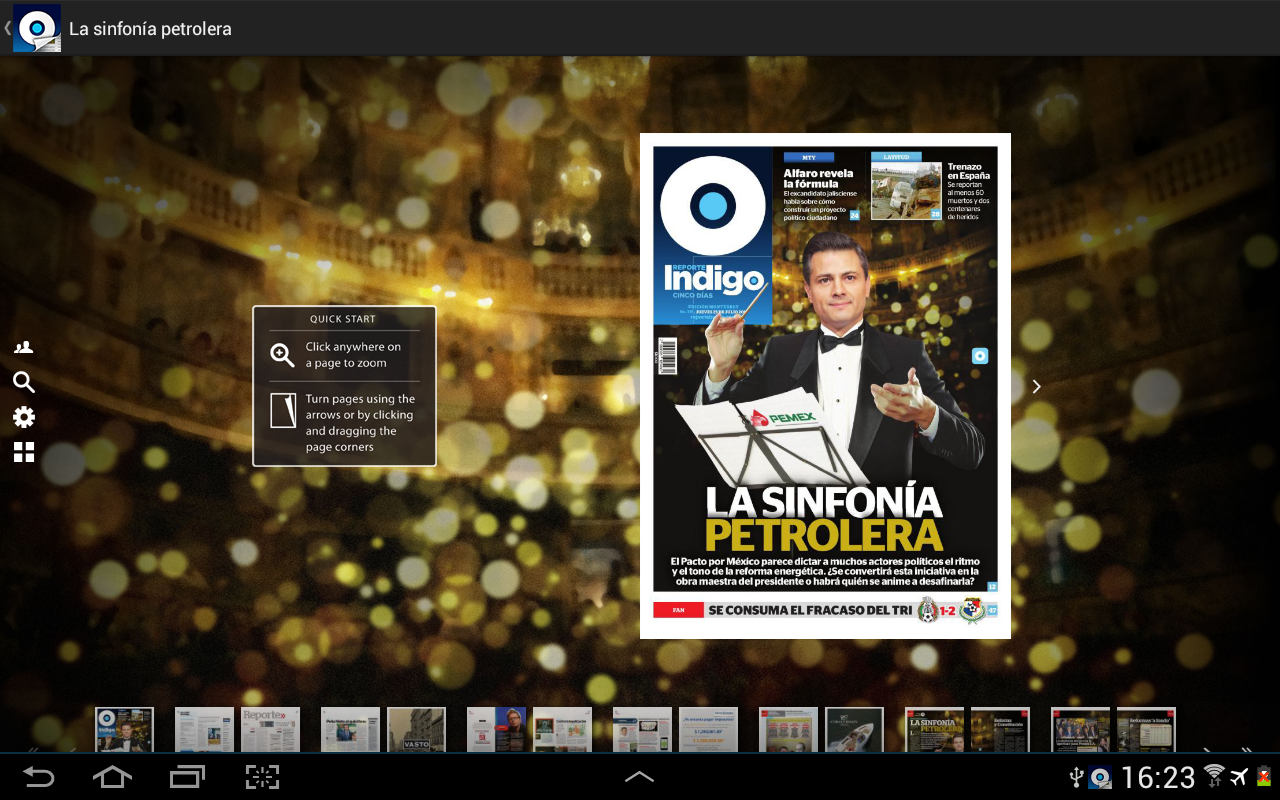Open the 'VASTO' street photo thumbnail
The height and width of the screenshot is (800, 1280).
point(416,729)
